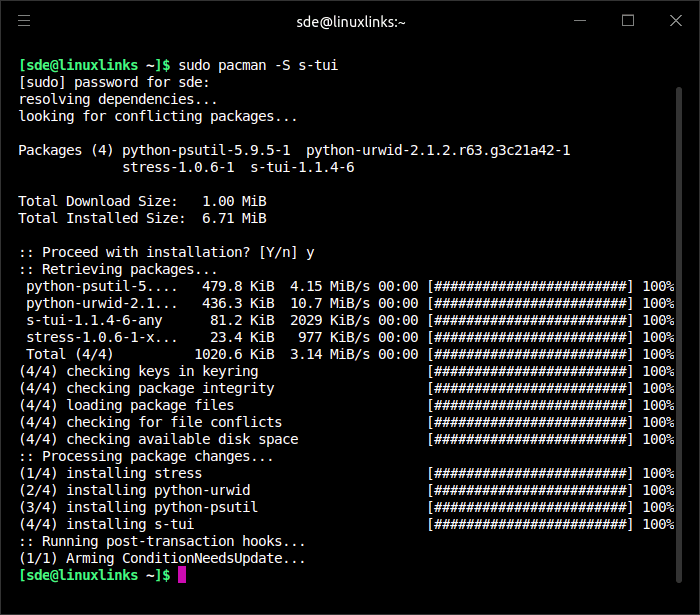Image resolution: width=700 pixels, height=615 pixels.
Task: Click '(3/4) installing python-psutil' line
Action: pyautogui.click(x=138, y=507)
